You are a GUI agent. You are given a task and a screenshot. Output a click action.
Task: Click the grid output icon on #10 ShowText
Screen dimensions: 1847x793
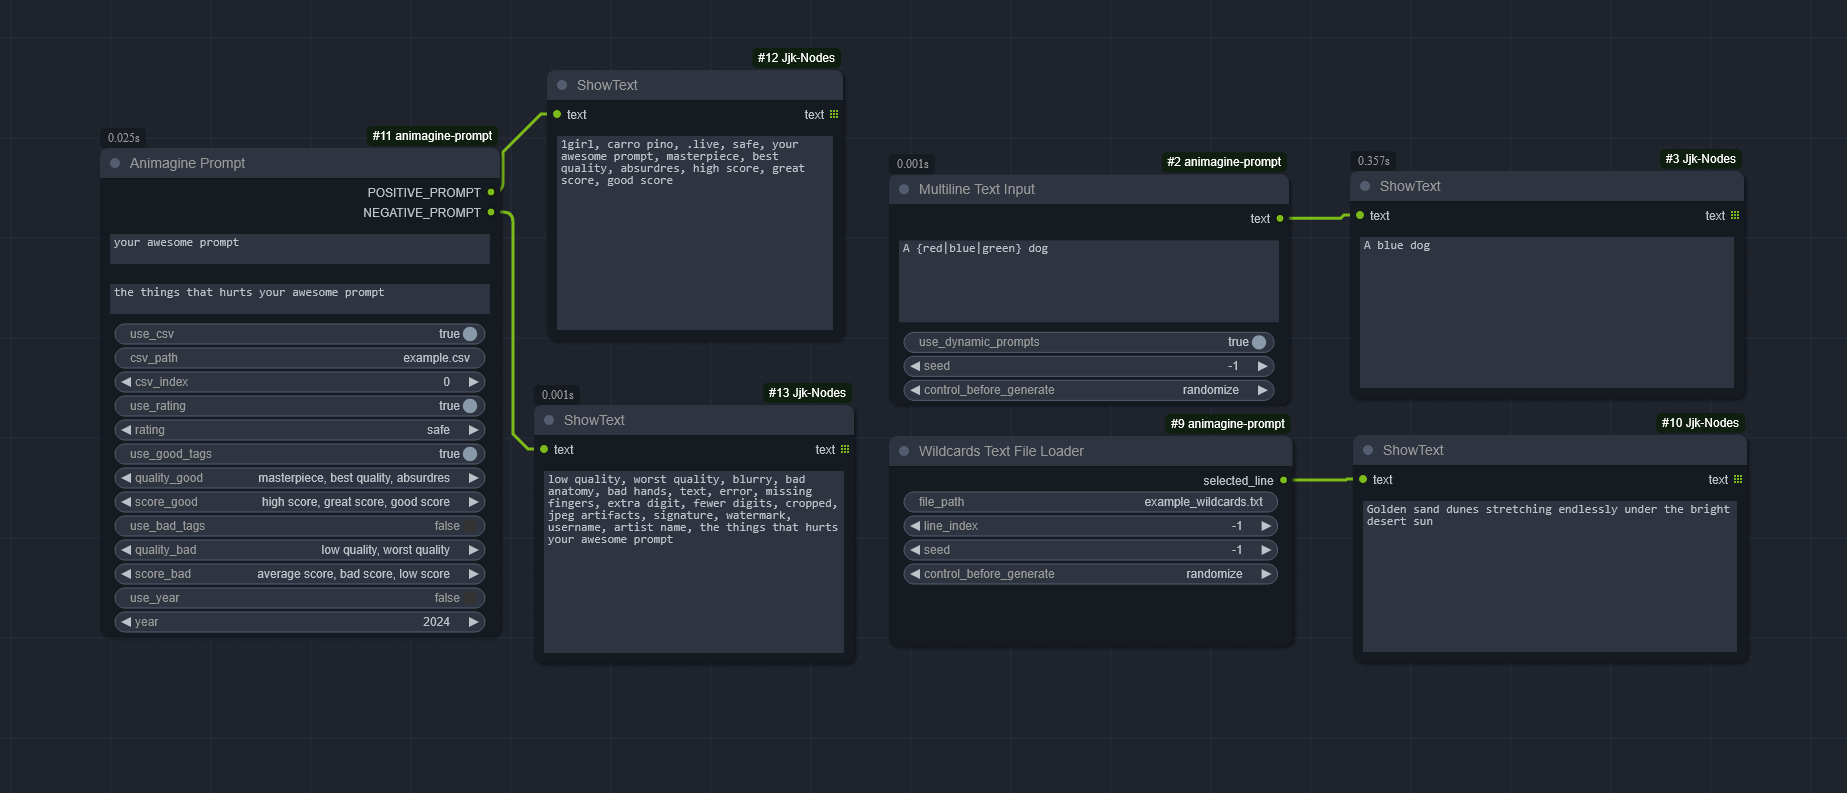1738,479
